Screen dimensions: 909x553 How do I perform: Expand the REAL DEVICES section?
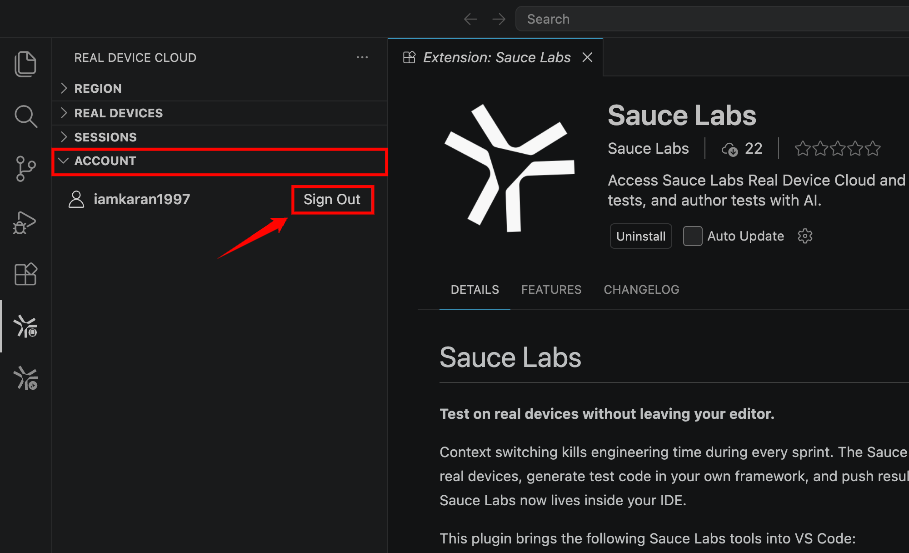[219, 113]
